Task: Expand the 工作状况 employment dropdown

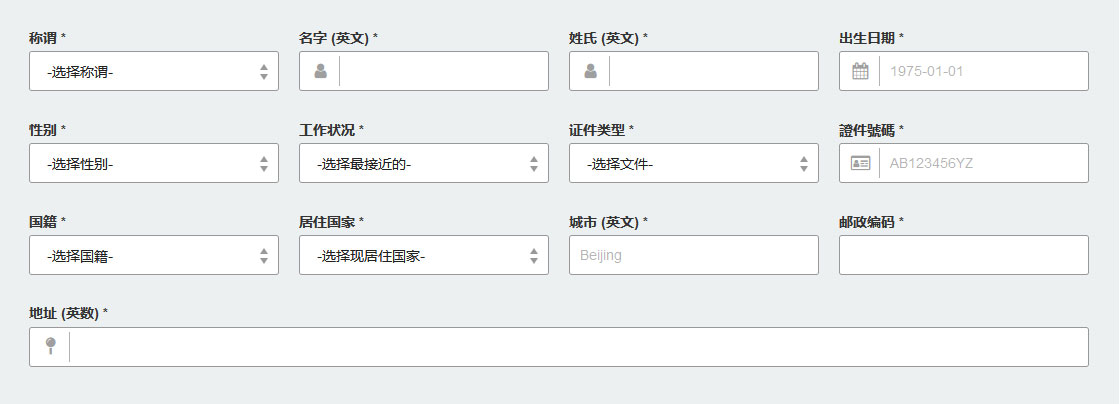Action: point(424,163)
